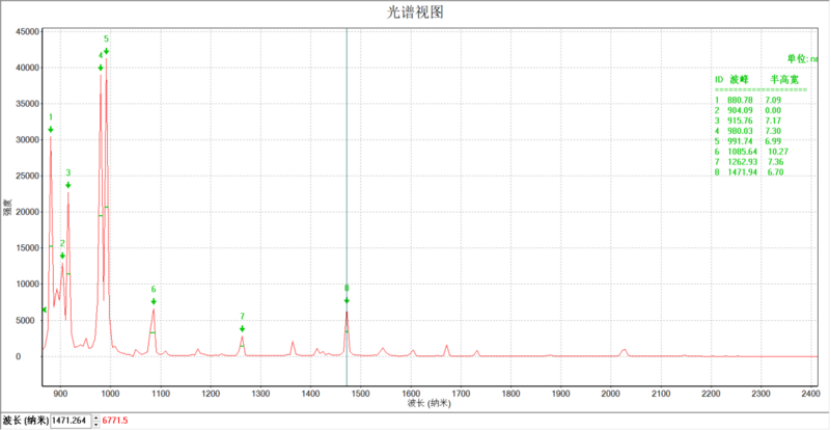
Task: Click the peak table row 880.78
Action: click(748, 100)
